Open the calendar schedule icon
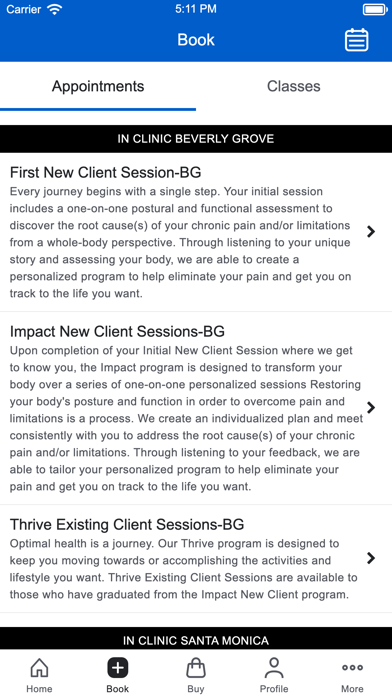The width and height of the screenshot is (392, 696). [x=356, y=40]
